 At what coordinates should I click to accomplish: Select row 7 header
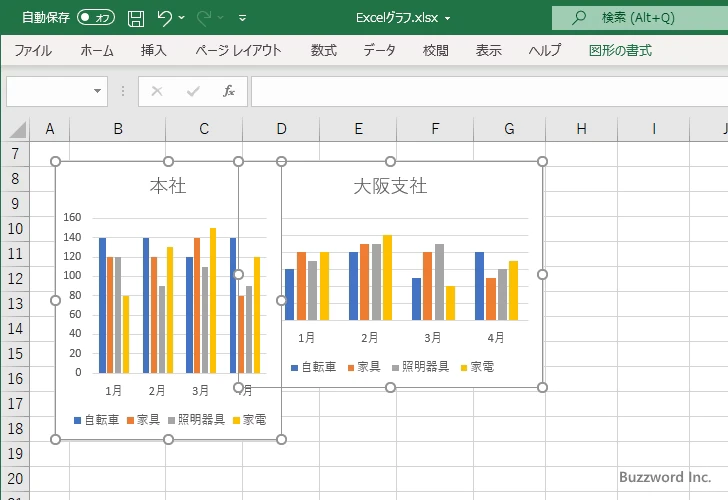(15, 154)
